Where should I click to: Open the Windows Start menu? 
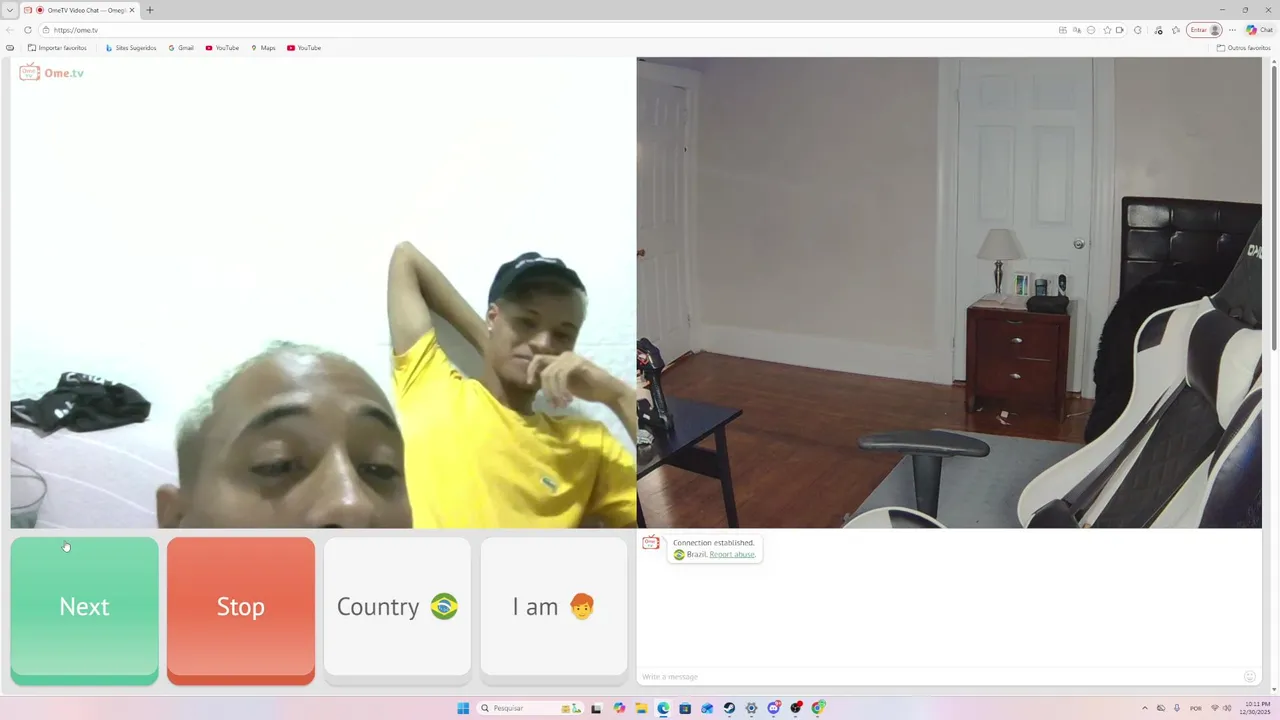[x=463, y=708]
